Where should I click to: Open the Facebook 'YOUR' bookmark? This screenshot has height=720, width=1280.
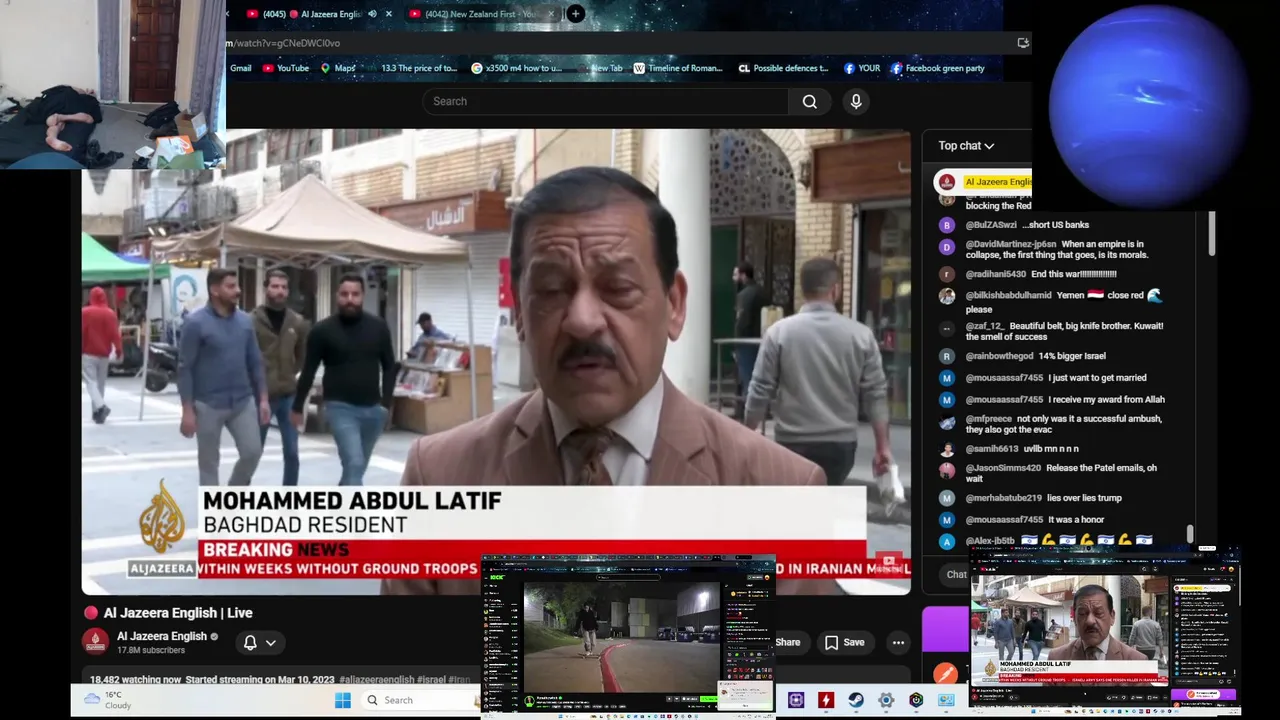tap(862, 68)
